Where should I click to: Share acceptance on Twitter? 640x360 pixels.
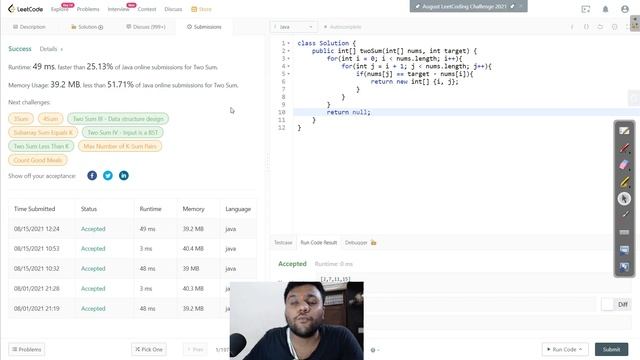pyautogui.click(x=108, y=176)
